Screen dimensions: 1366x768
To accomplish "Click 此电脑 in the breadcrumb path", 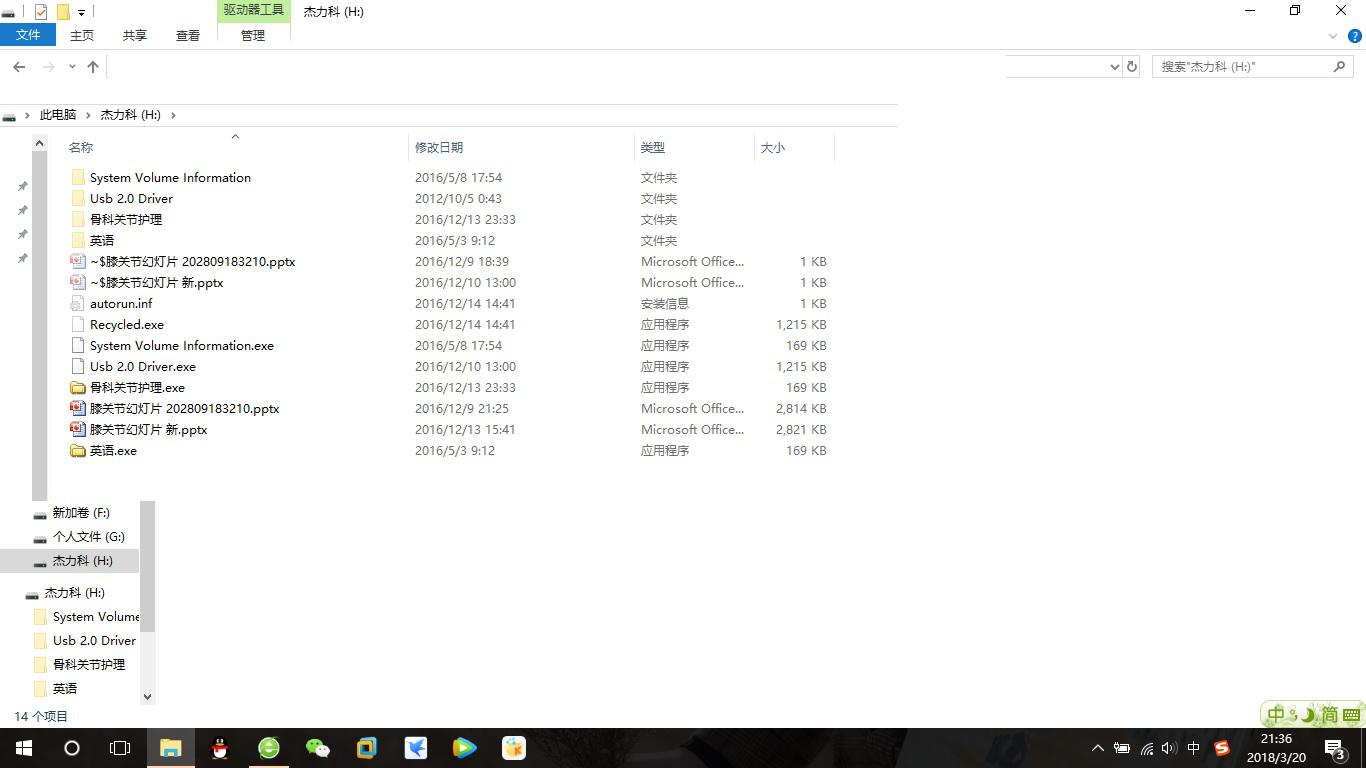I will (57, 114).
